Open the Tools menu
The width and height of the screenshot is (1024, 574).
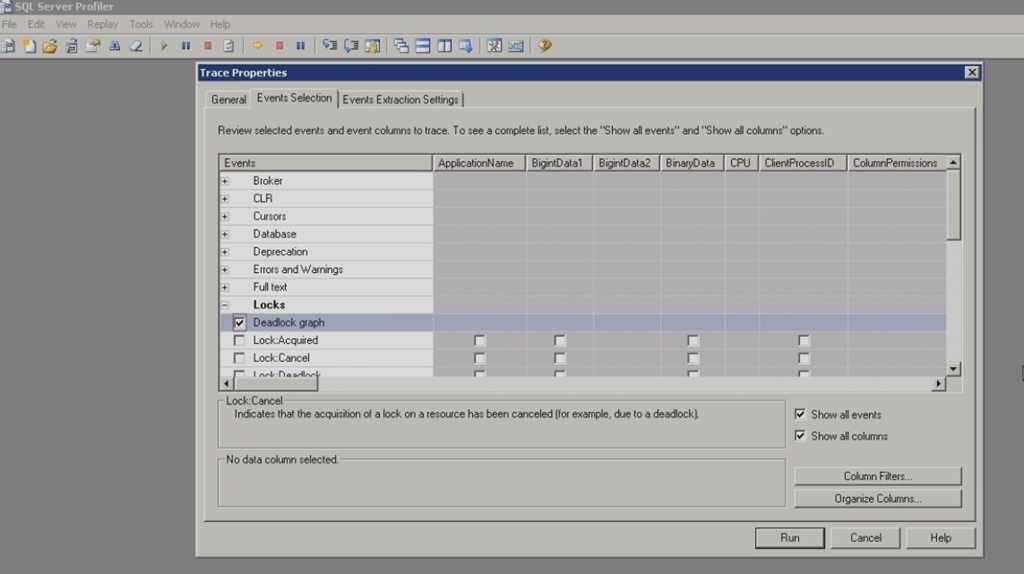[141, 24]
